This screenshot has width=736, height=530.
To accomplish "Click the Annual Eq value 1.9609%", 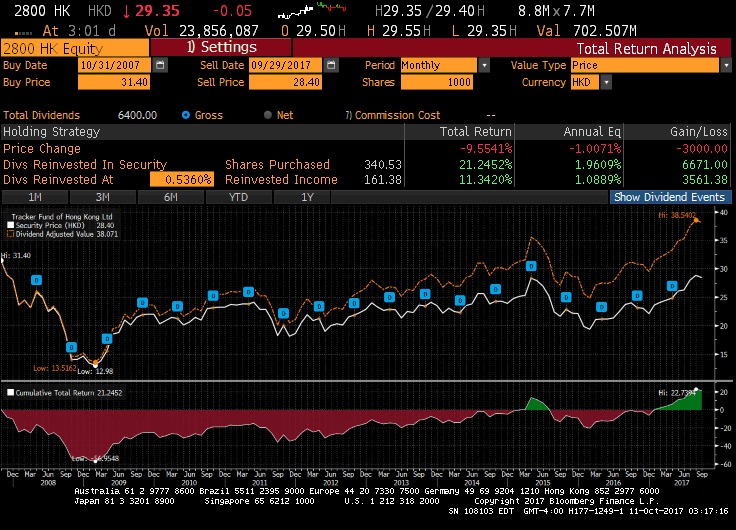I will (x=598, y=165).
